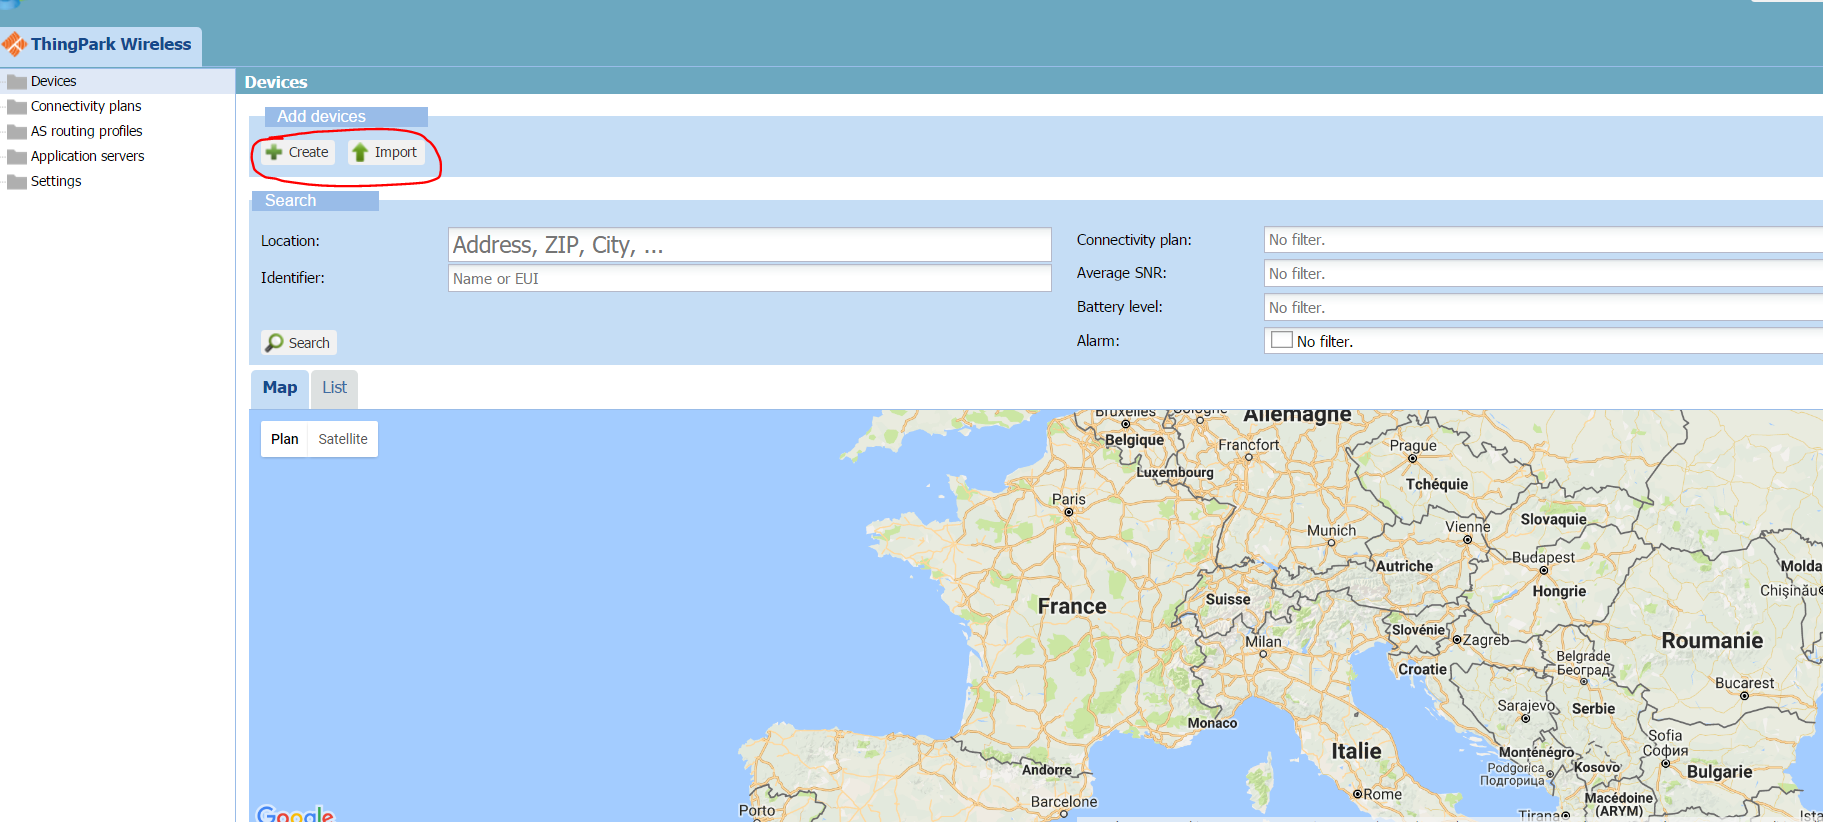Click the Google logo on the map
This screenshot has width=1823, height=822.
[x=295, y=814]
